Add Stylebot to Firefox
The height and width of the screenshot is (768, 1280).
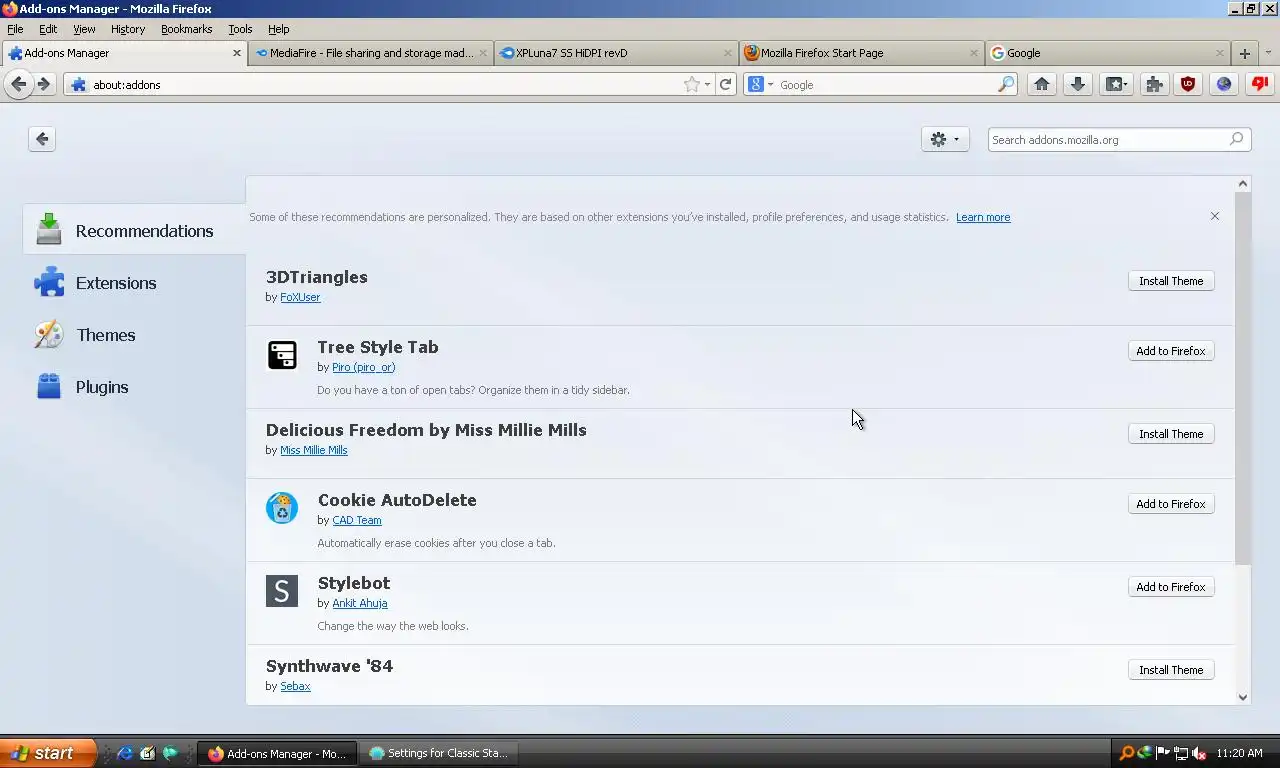pos(1171,587)
